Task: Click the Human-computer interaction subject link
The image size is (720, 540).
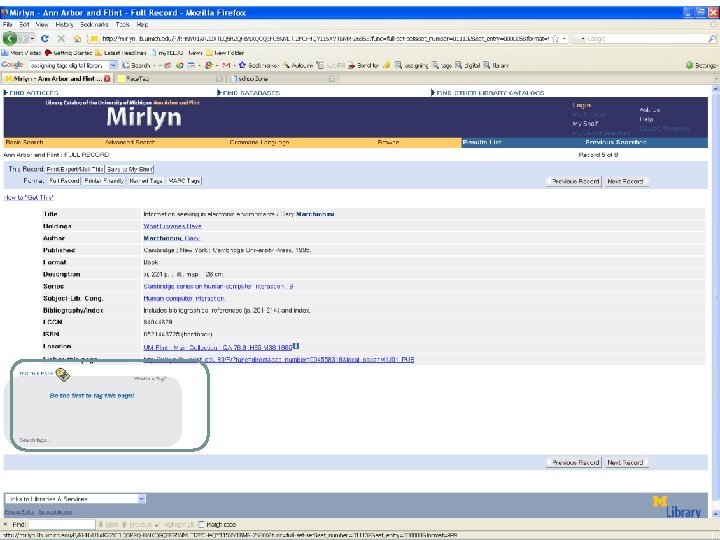Action: point(184,298)
